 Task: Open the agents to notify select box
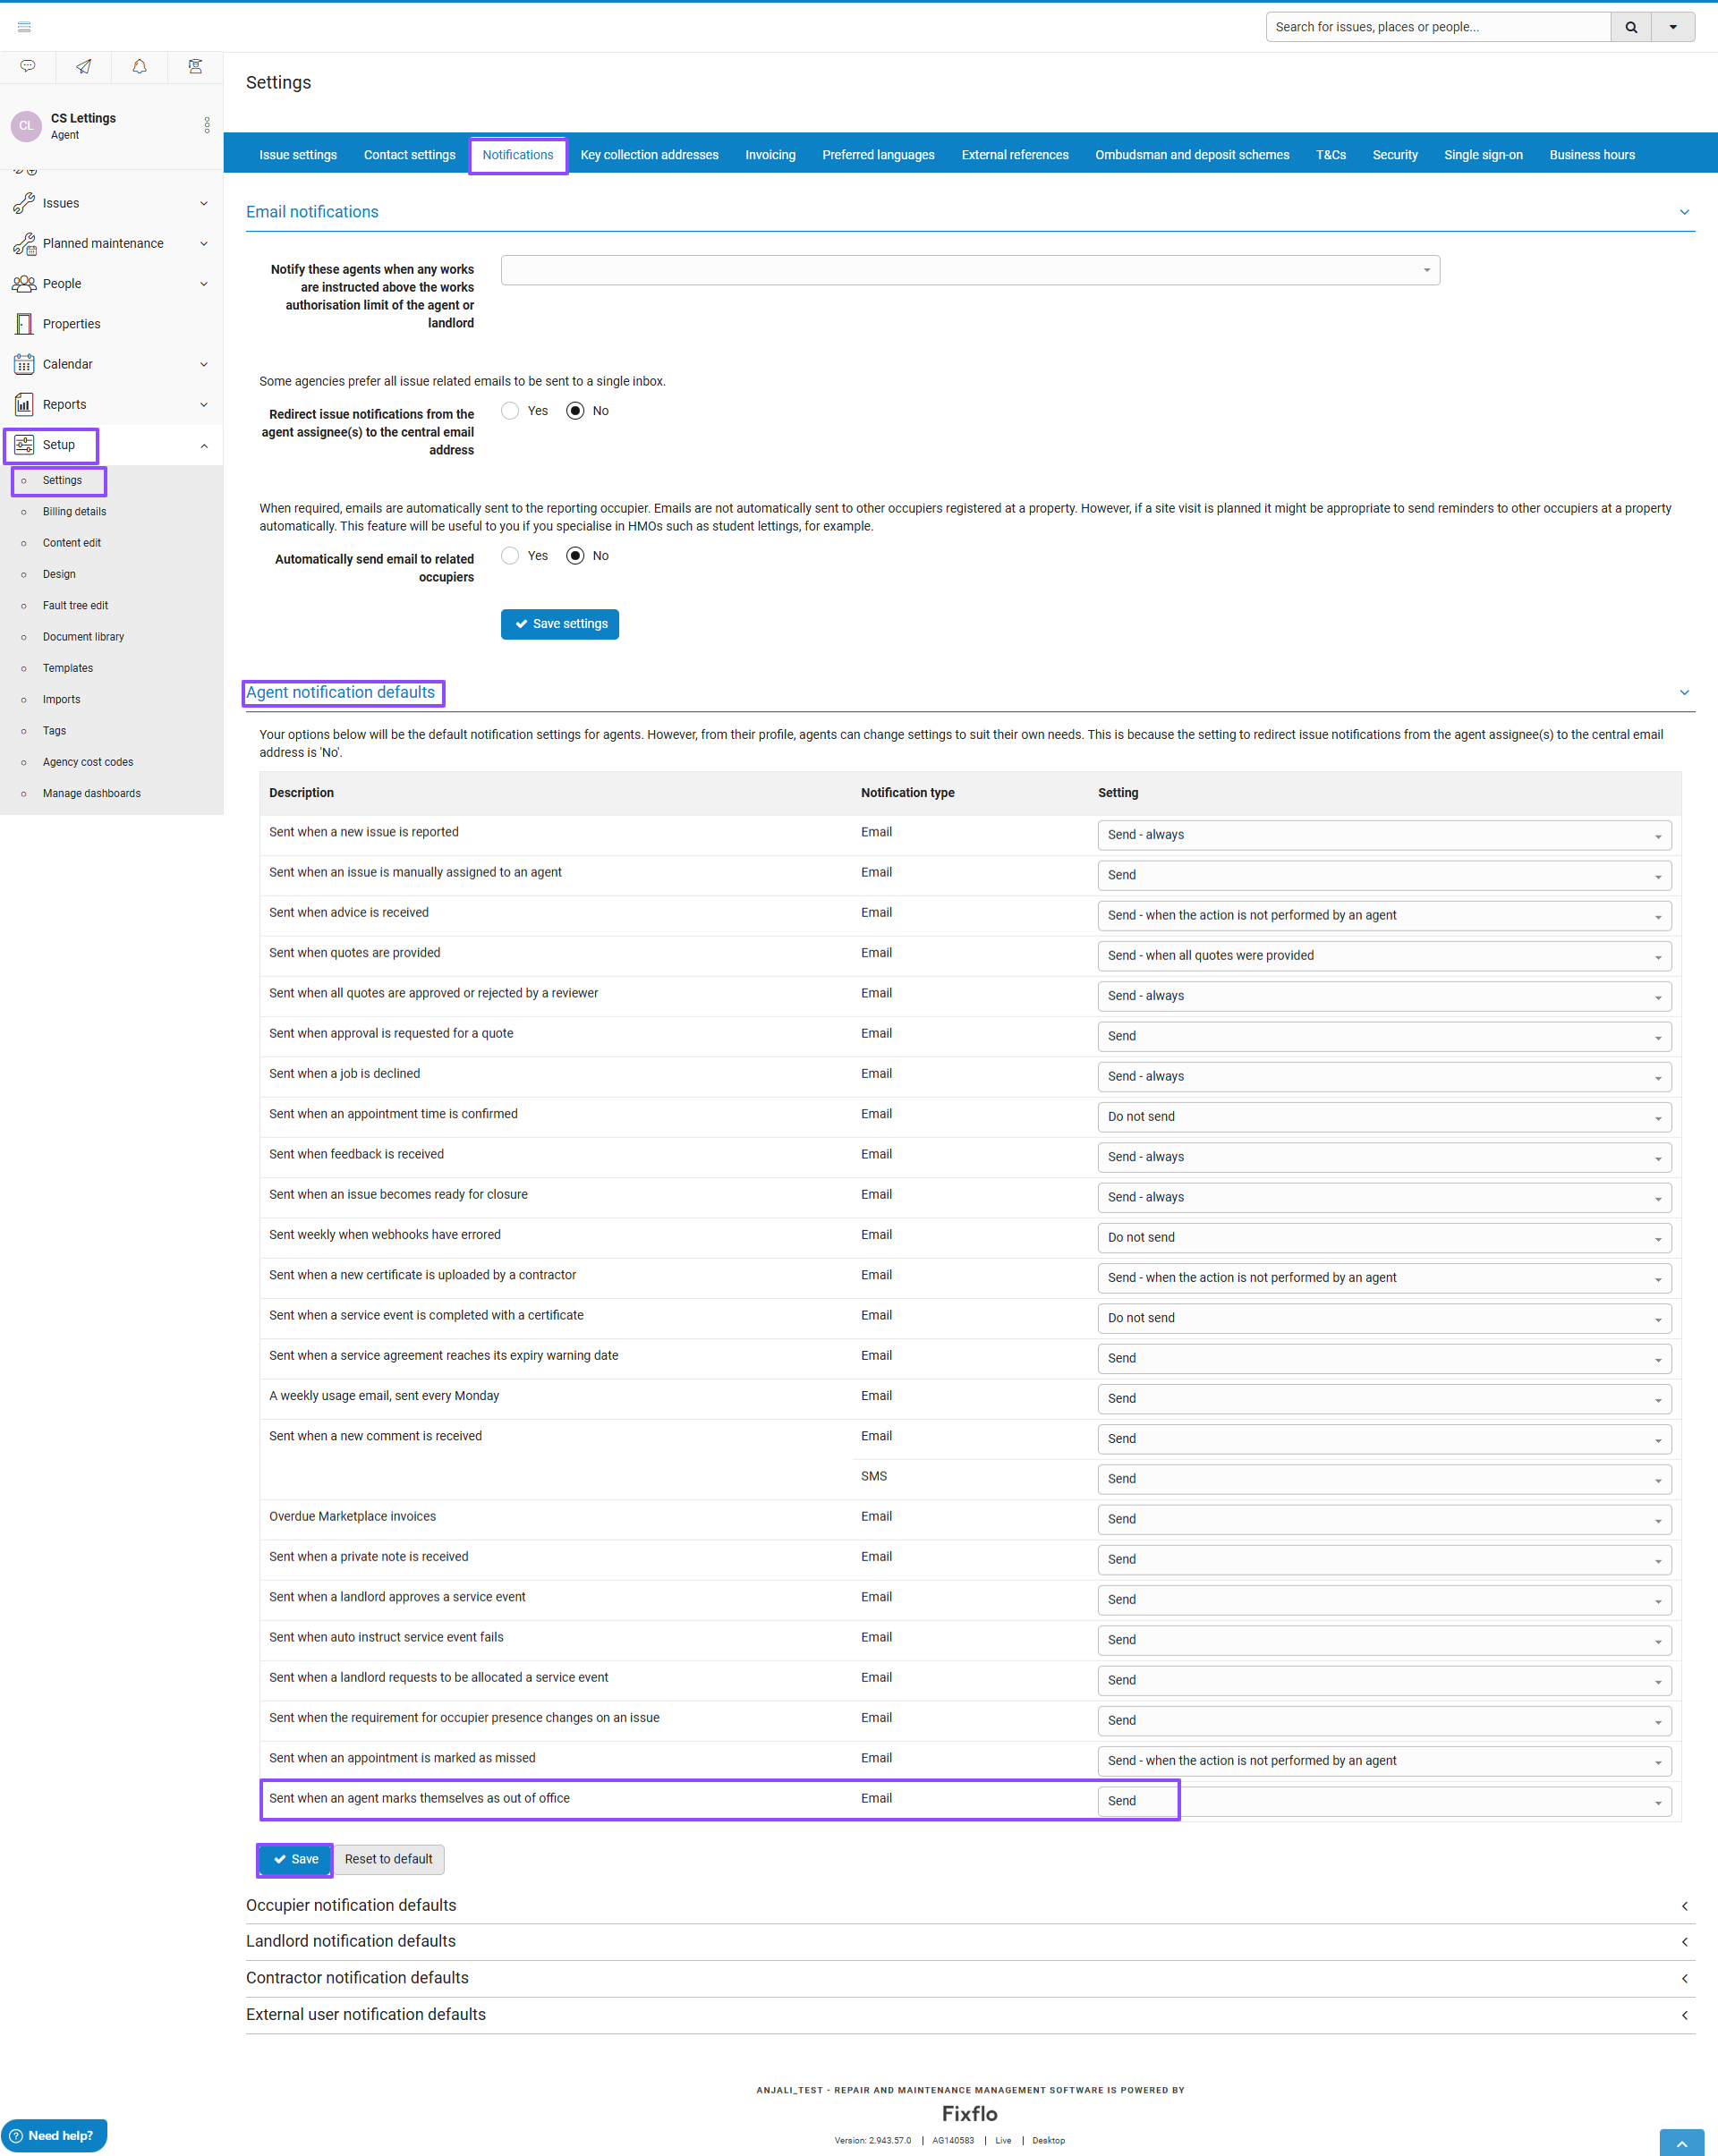click(x=969, y=270)
